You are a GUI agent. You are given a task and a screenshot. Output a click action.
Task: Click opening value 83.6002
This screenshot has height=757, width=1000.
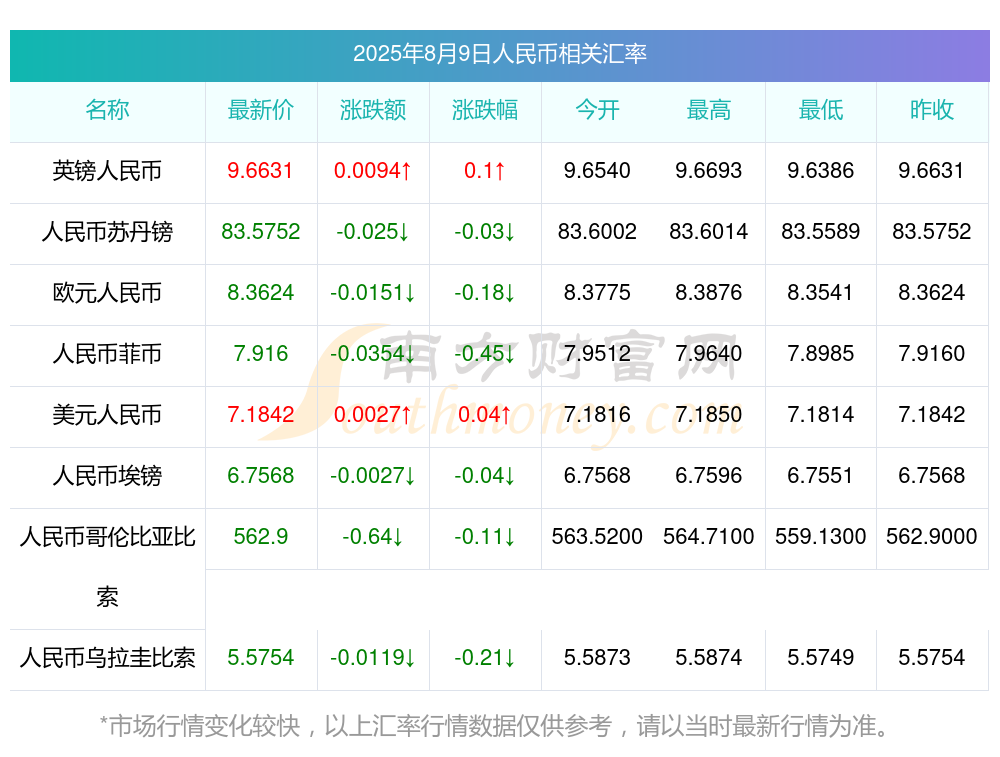597,232
